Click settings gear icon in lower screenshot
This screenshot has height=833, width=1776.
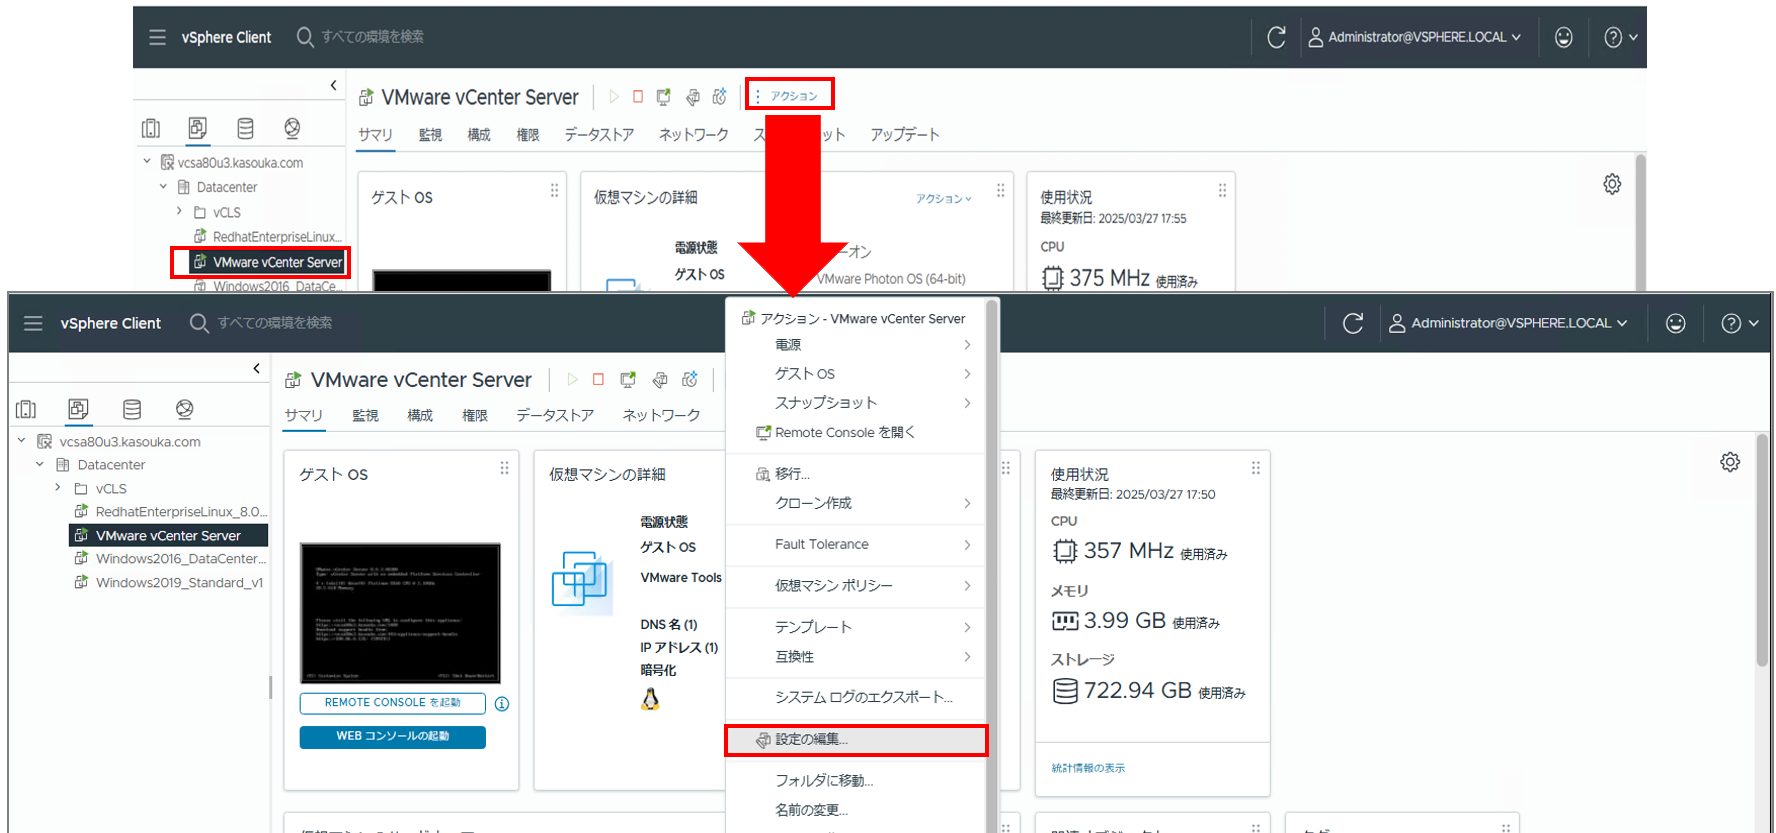click(1730, 462)
